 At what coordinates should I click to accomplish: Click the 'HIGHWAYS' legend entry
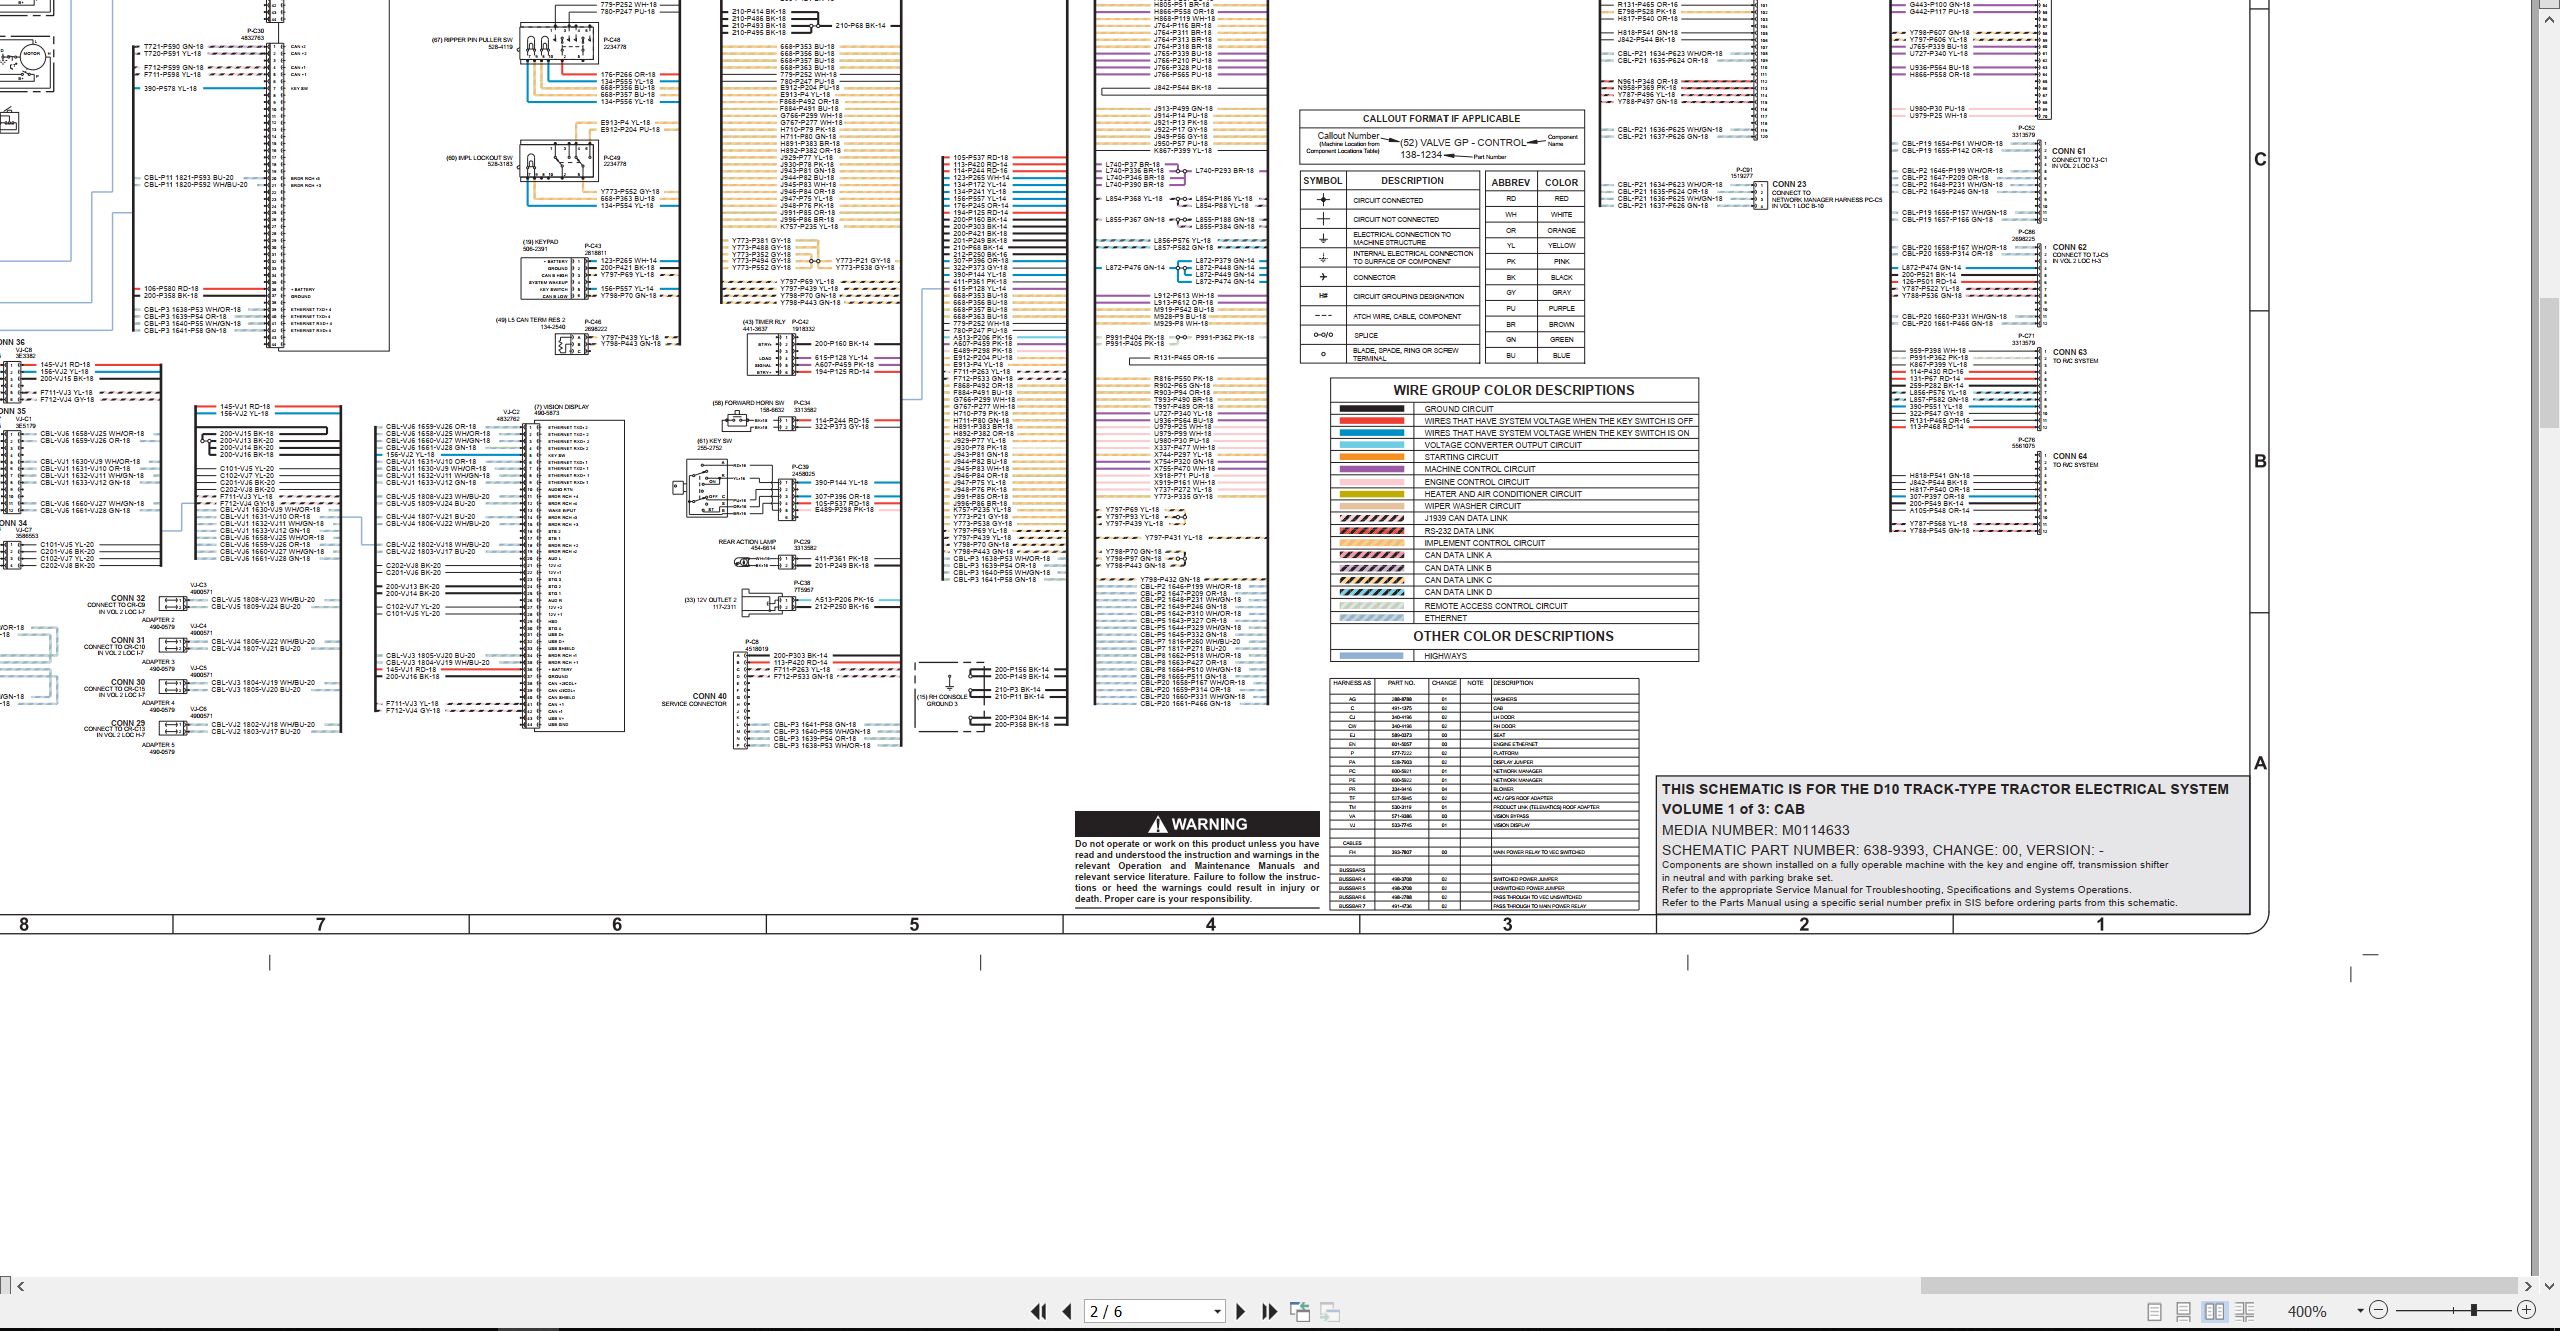pyautogui.click(x=1445, y=656)
